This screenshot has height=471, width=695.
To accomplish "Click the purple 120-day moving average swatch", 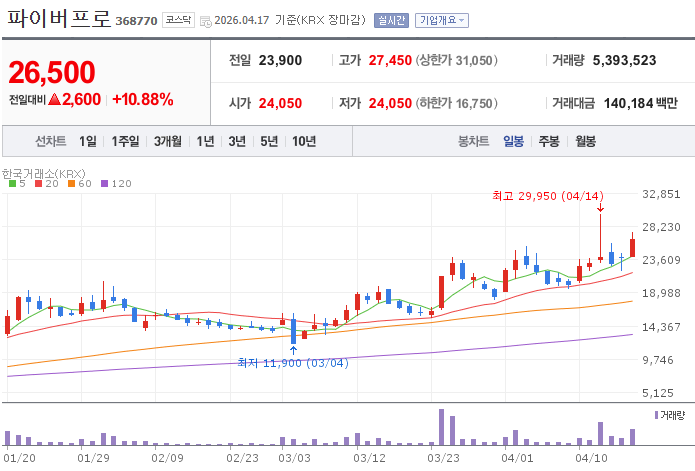I will (x=105, y=183).
